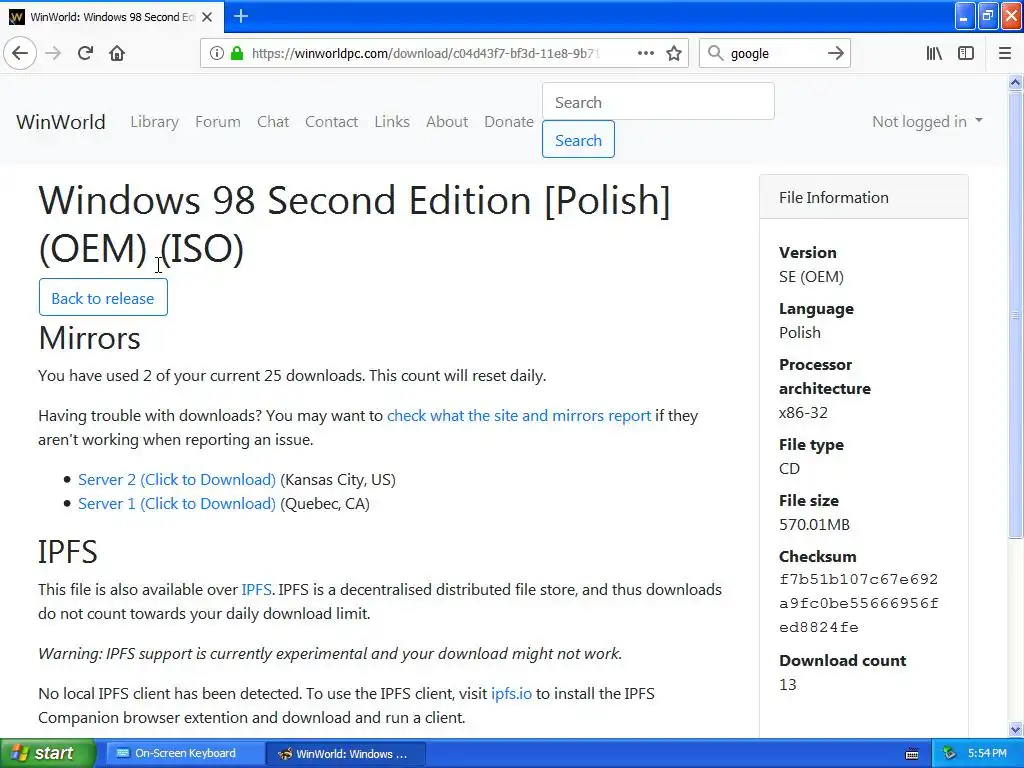Click the vertical scrollbar thumb
The width and height of the screenshot is (1024, 768).
coord(1015,315)
